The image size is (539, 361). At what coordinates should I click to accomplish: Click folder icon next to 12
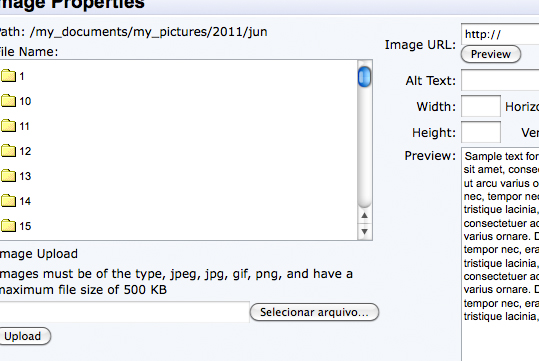coord(8,151)
